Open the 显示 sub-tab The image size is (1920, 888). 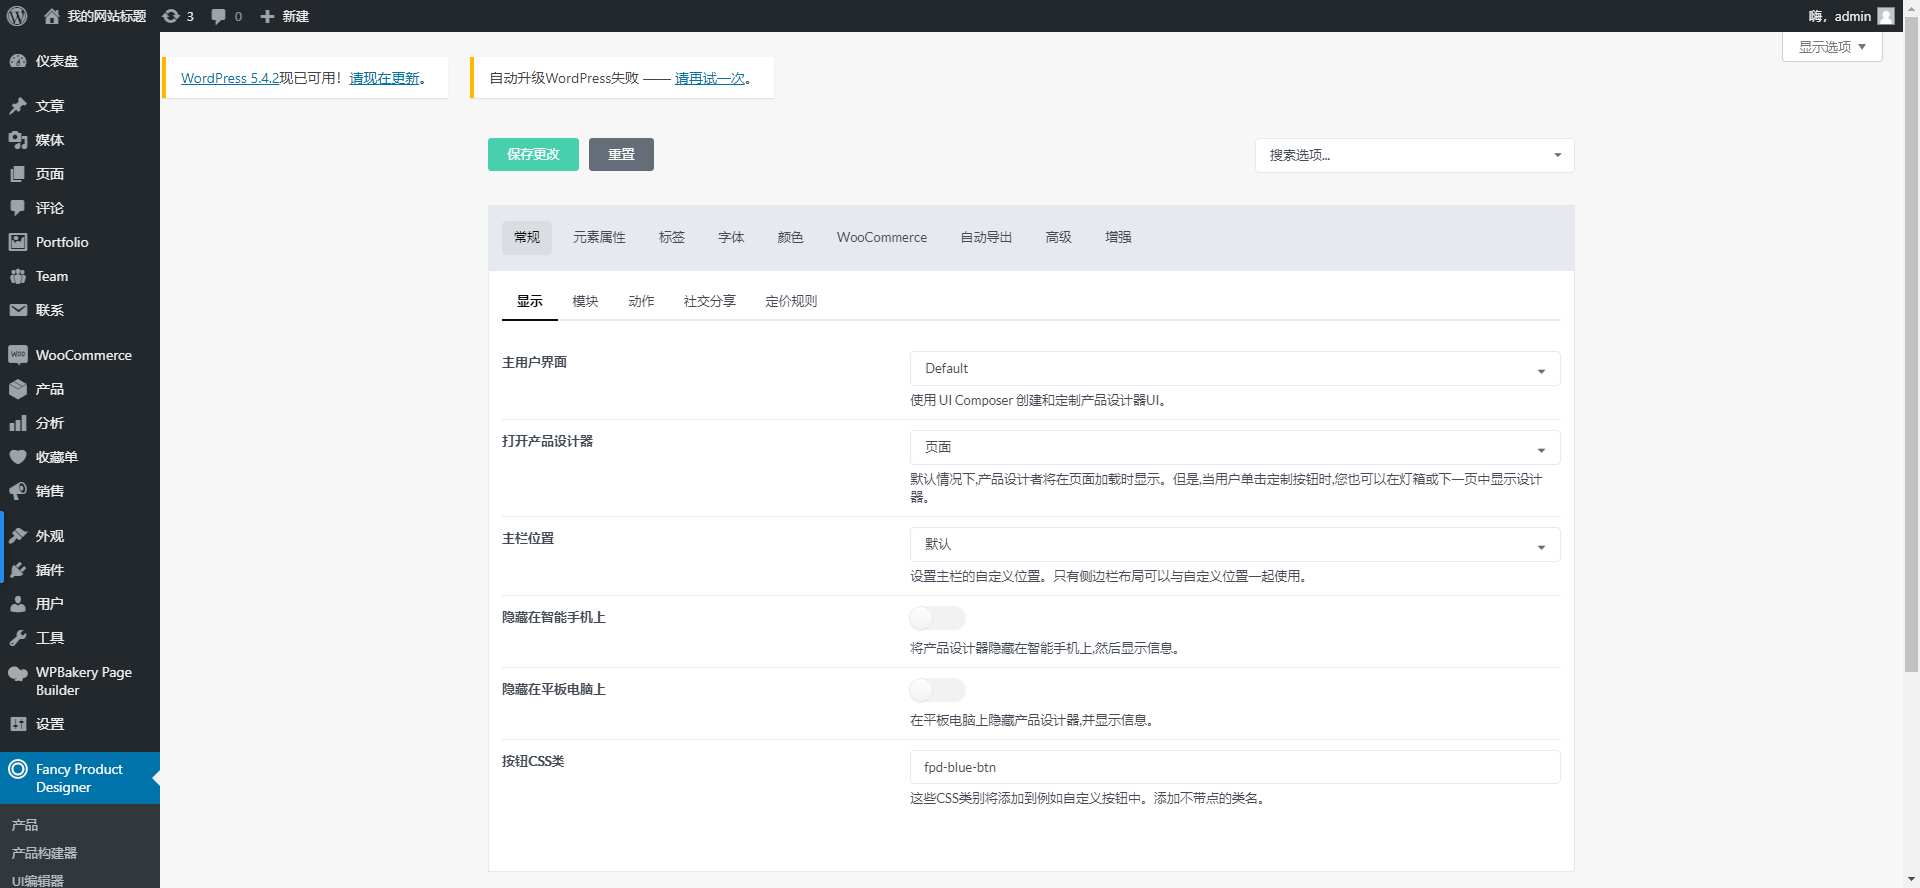click(530, 302)
